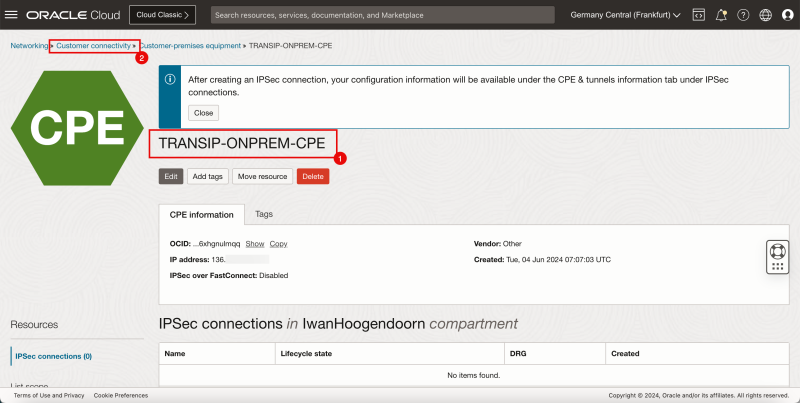Click the Move resource button
The height and width of the screenshot is (403, 800).
coord(263,176)
